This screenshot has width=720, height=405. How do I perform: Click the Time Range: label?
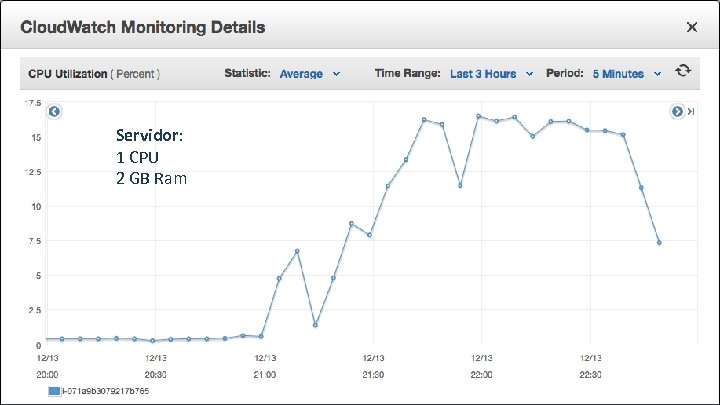407,73
